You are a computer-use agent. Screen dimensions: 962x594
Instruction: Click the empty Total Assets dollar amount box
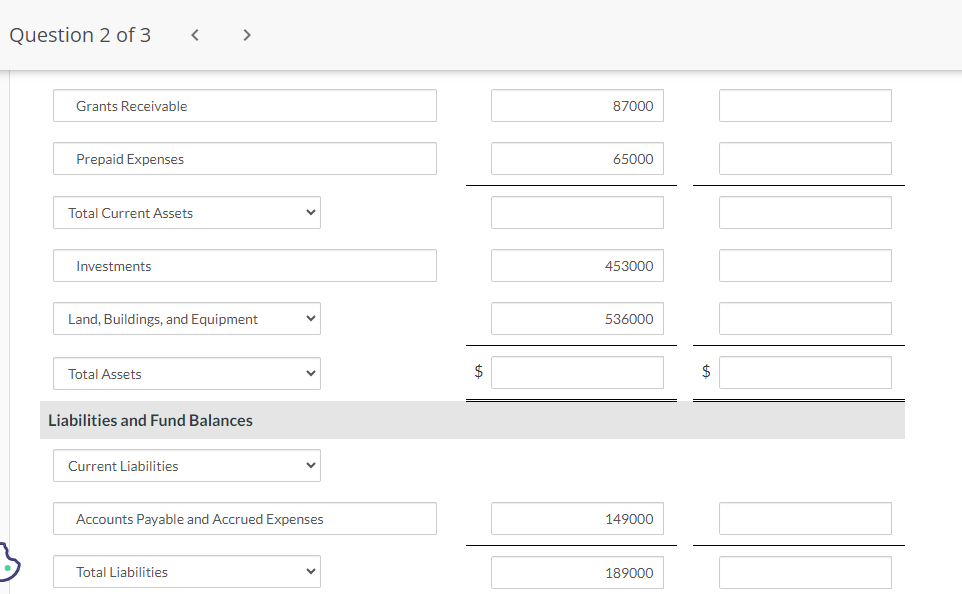pos(577,372)
